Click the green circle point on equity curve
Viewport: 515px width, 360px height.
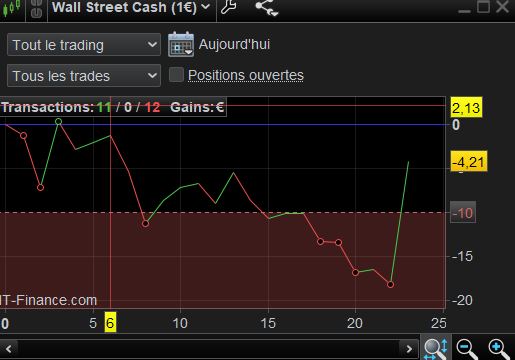(58, 121)
